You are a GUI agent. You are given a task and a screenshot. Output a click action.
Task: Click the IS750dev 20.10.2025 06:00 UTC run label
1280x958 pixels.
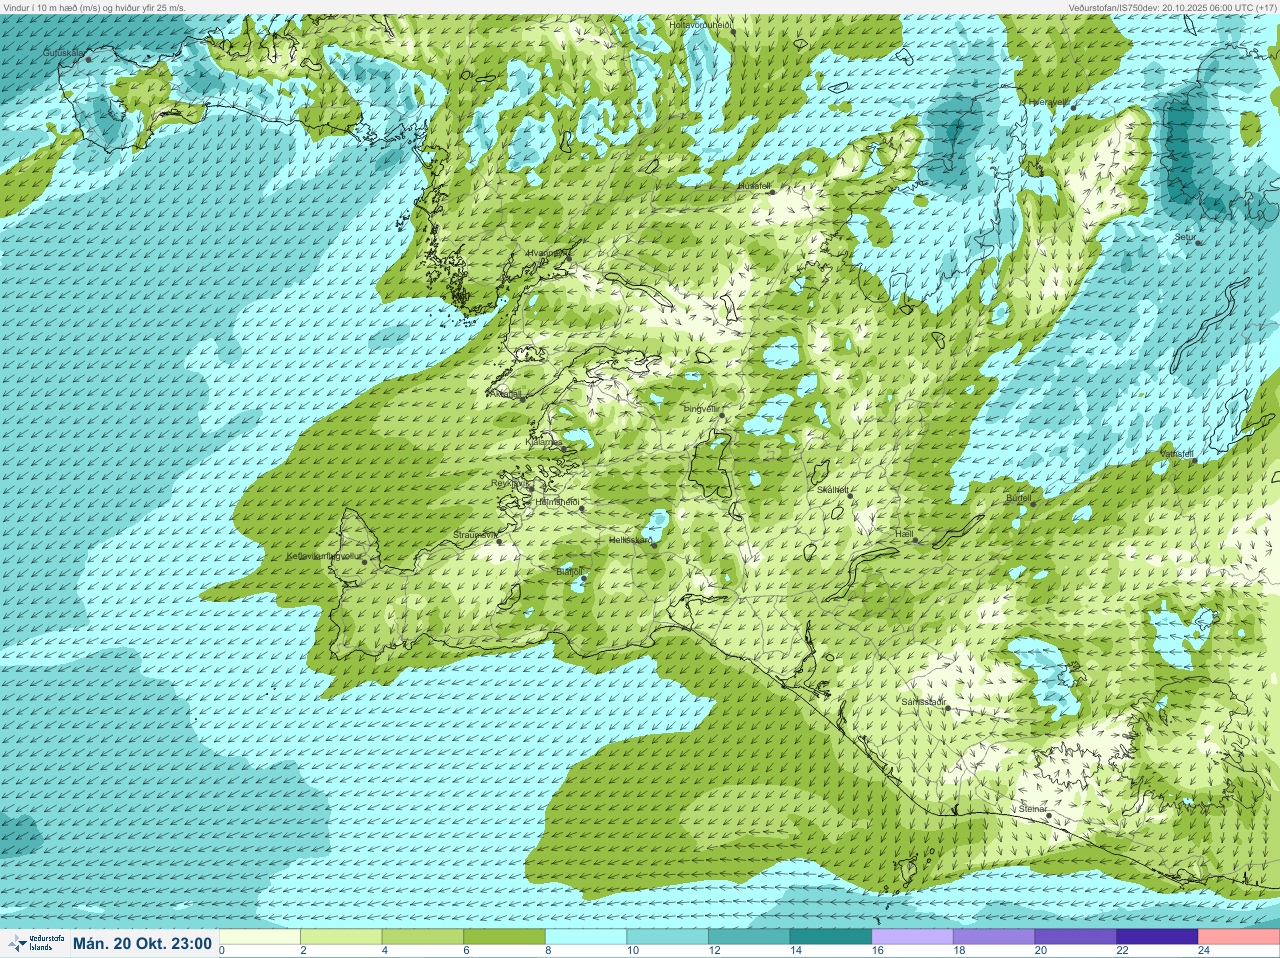[x=1172, y=7]
